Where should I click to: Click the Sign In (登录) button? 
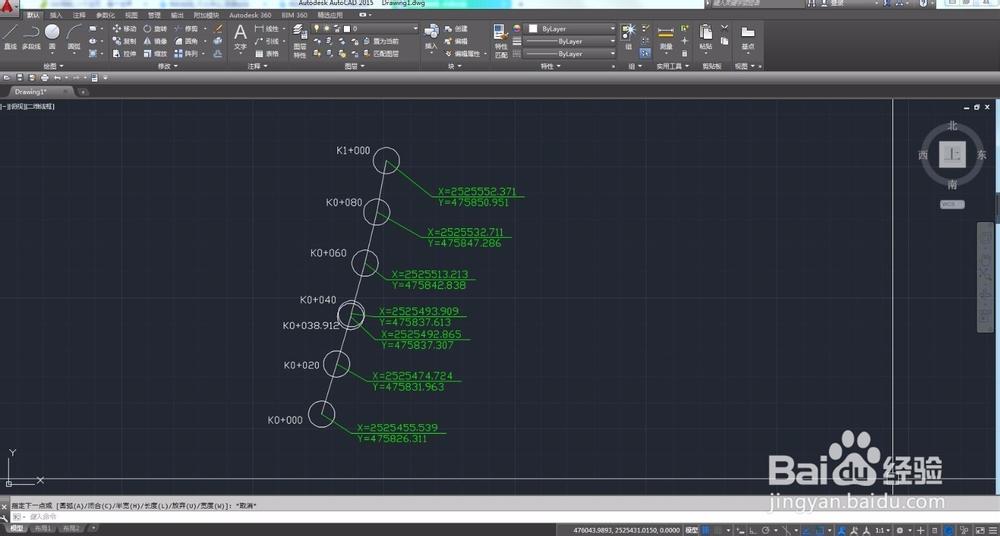pos(832,3)
